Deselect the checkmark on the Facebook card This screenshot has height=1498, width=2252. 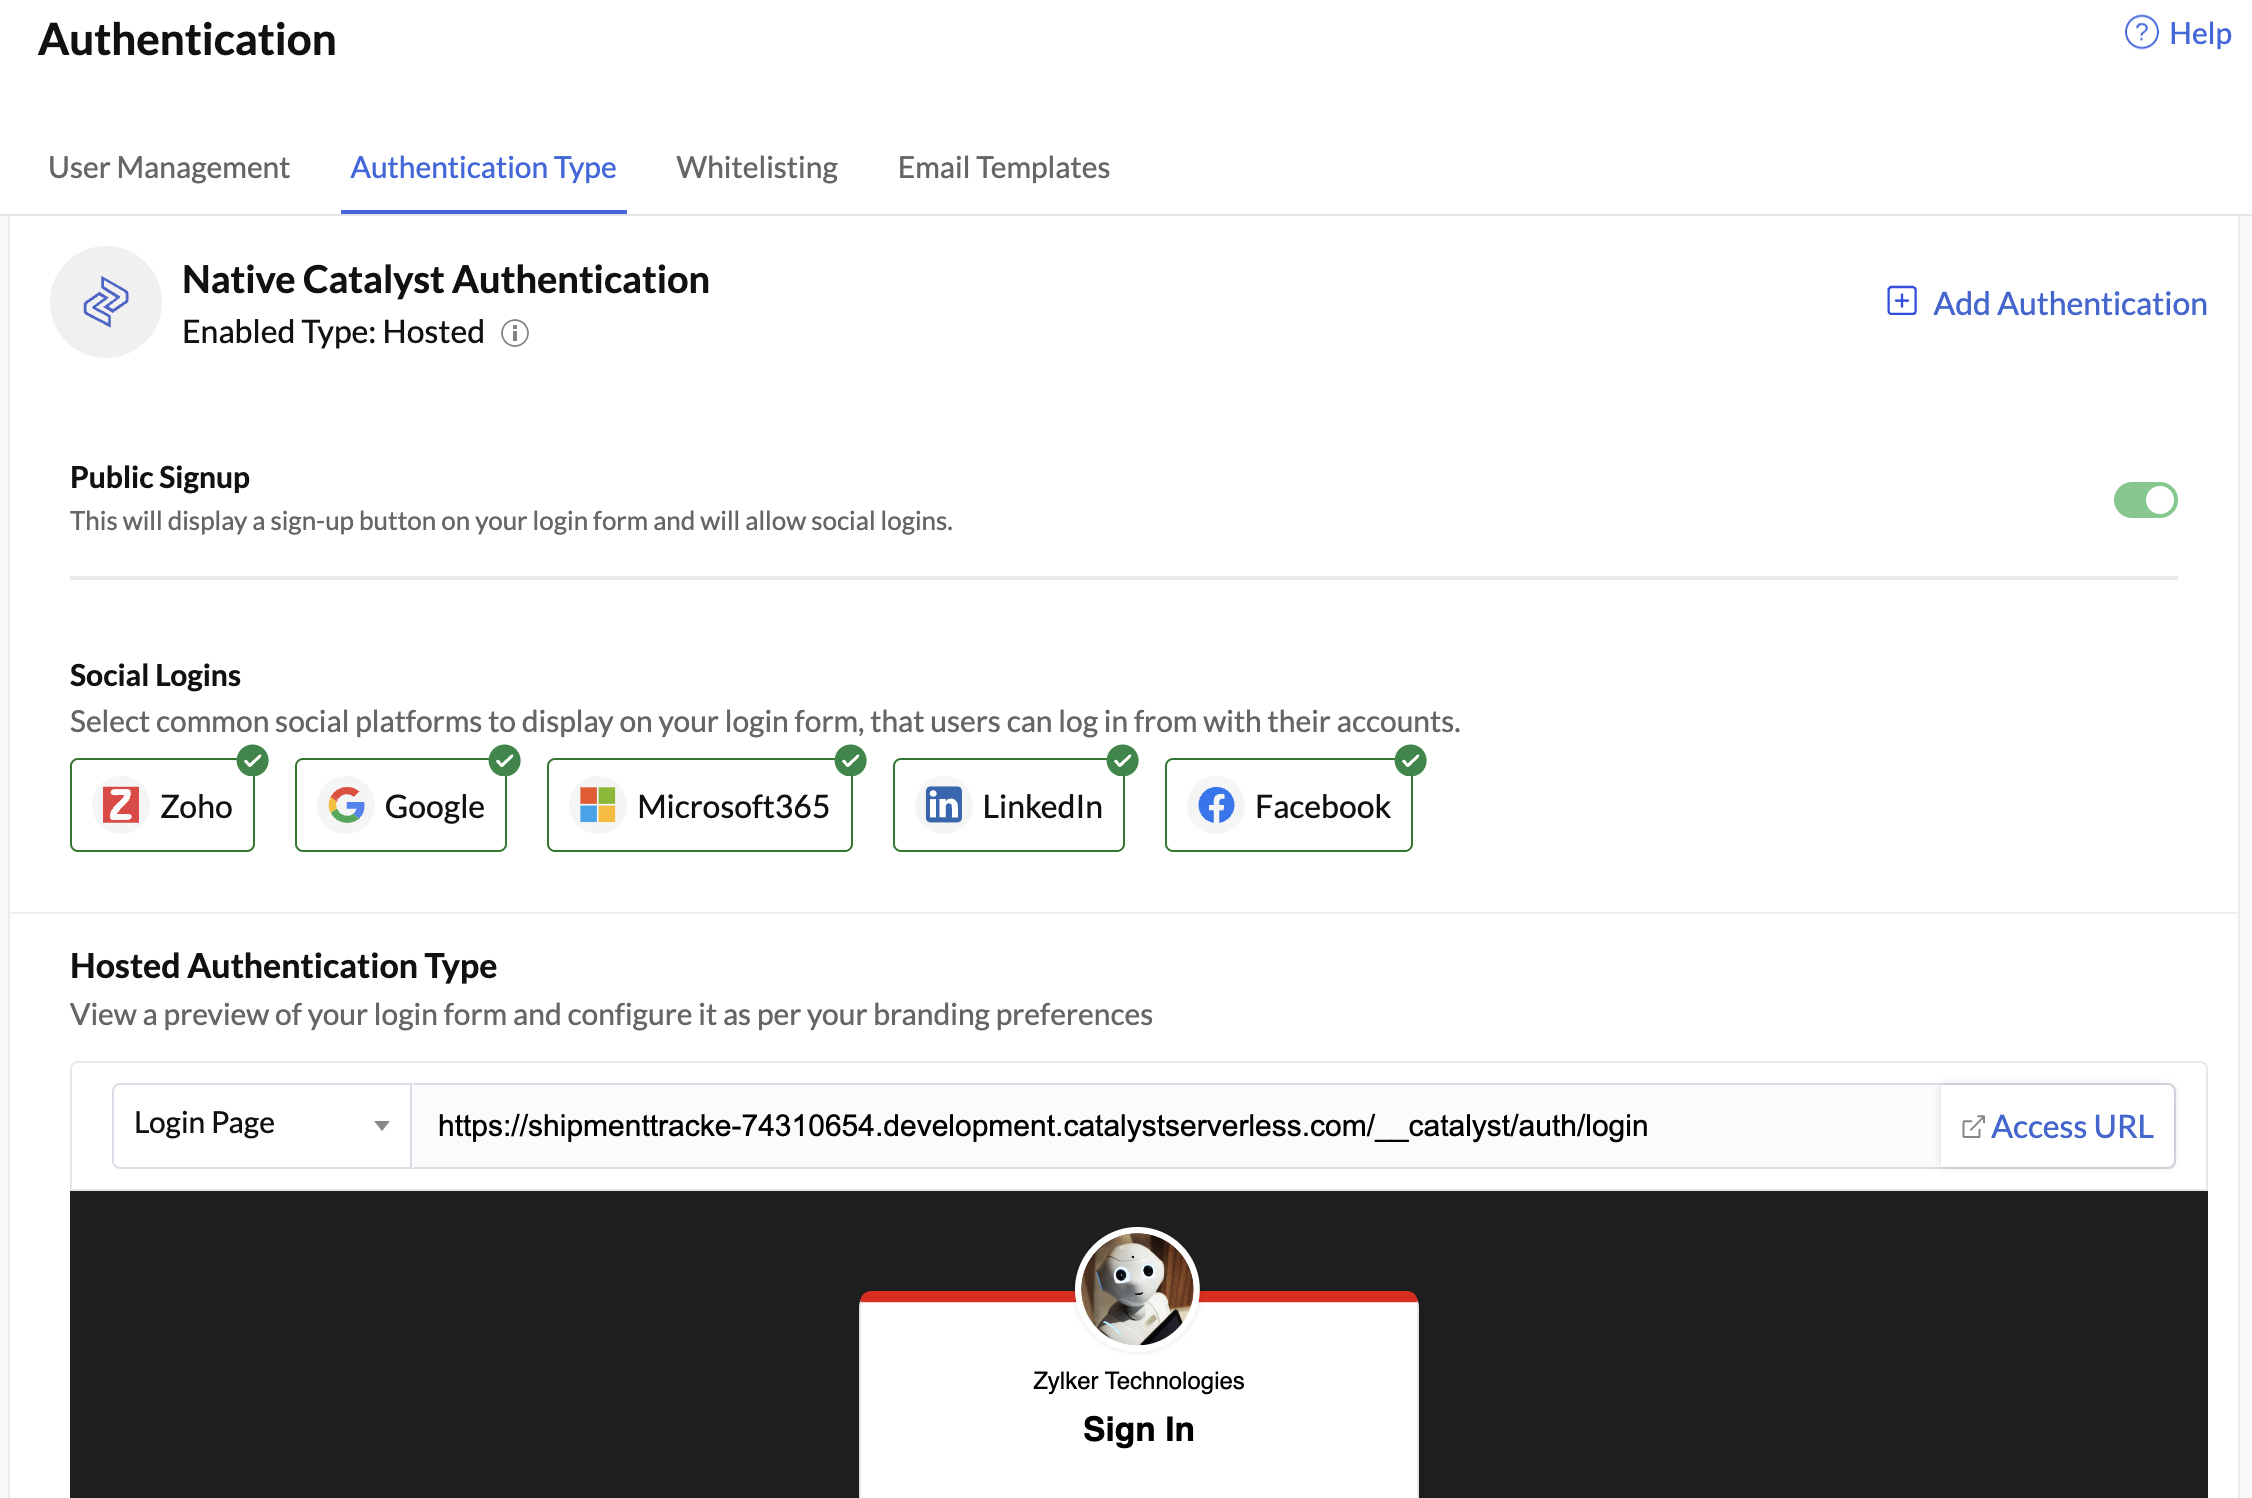1410,761
